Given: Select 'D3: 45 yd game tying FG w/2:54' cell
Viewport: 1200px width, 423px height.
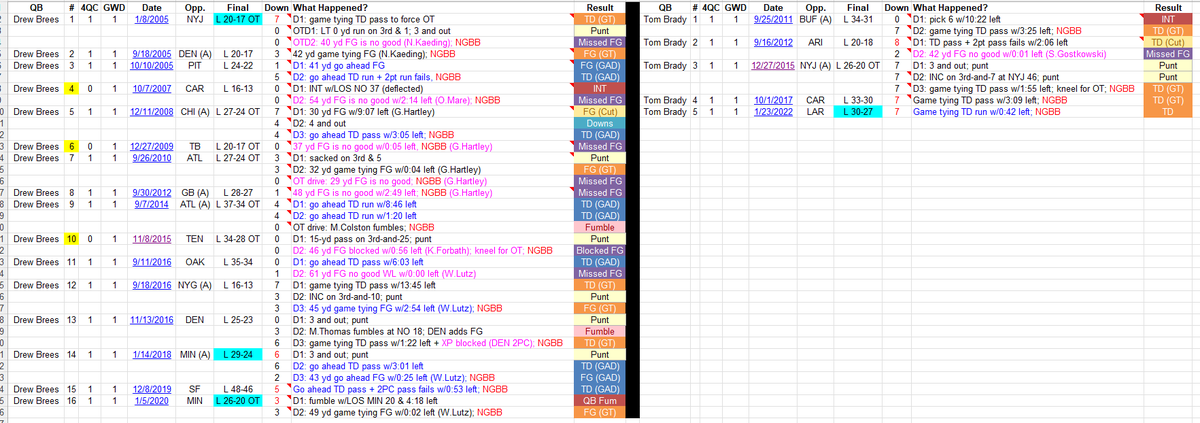Looking at the screenshot, I should tap(431, 308).
